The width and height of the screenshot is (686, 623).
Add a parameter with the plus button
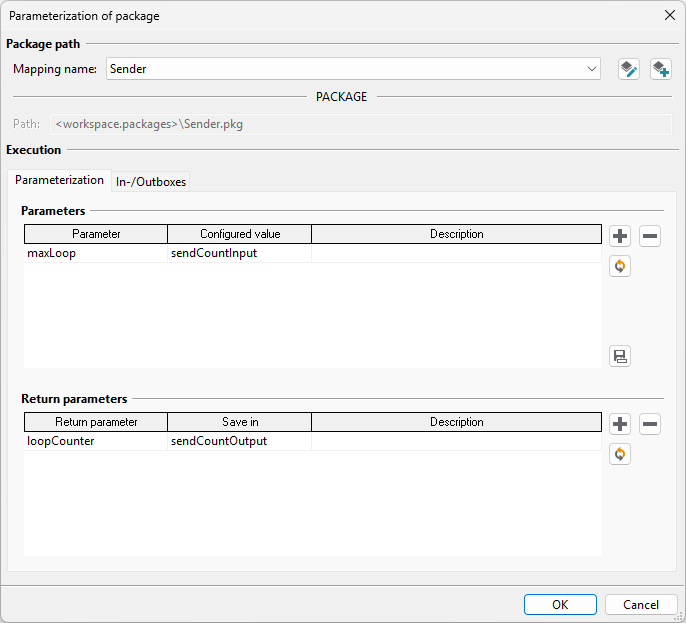click(x=620, y=236)
